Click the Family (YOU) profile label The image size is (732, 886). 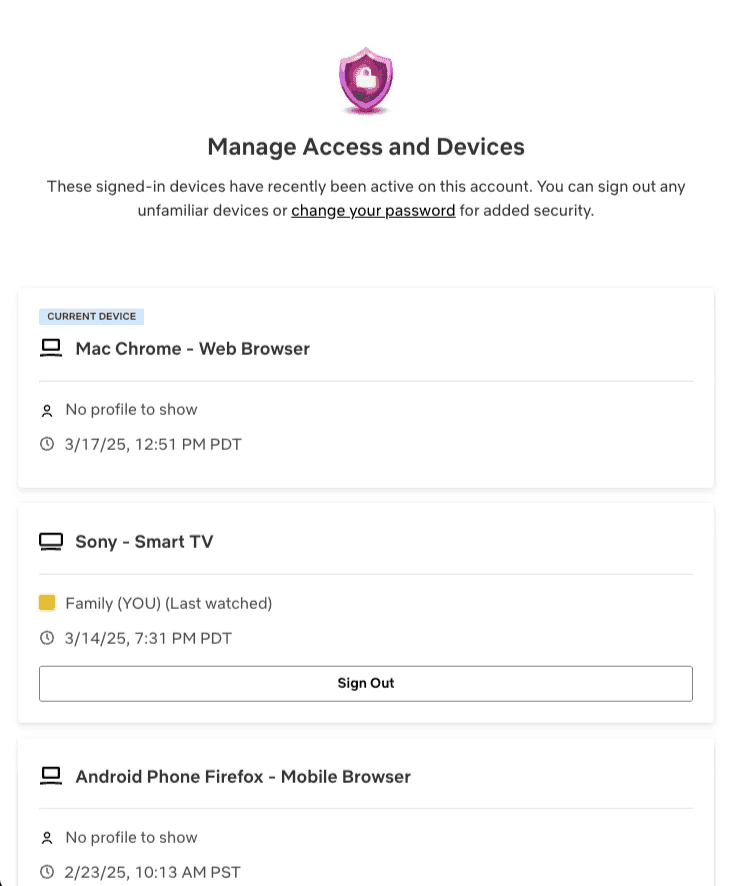click(168, 603)
